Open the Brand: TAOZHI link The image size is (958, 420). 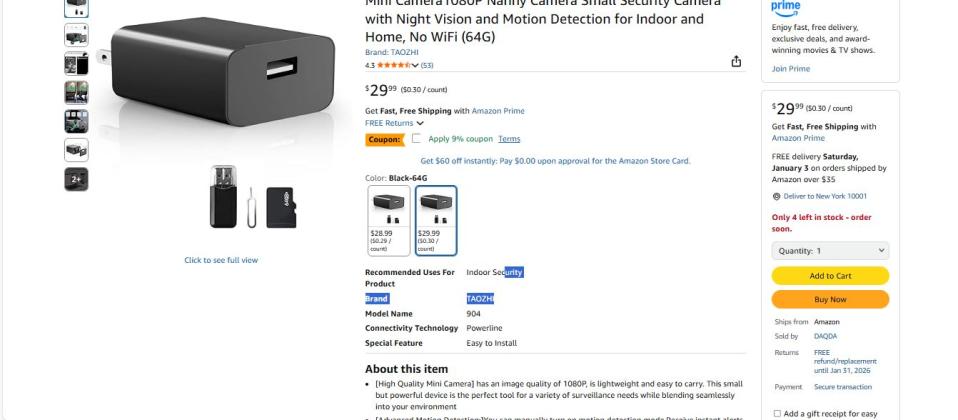click(x=391, y=52)
